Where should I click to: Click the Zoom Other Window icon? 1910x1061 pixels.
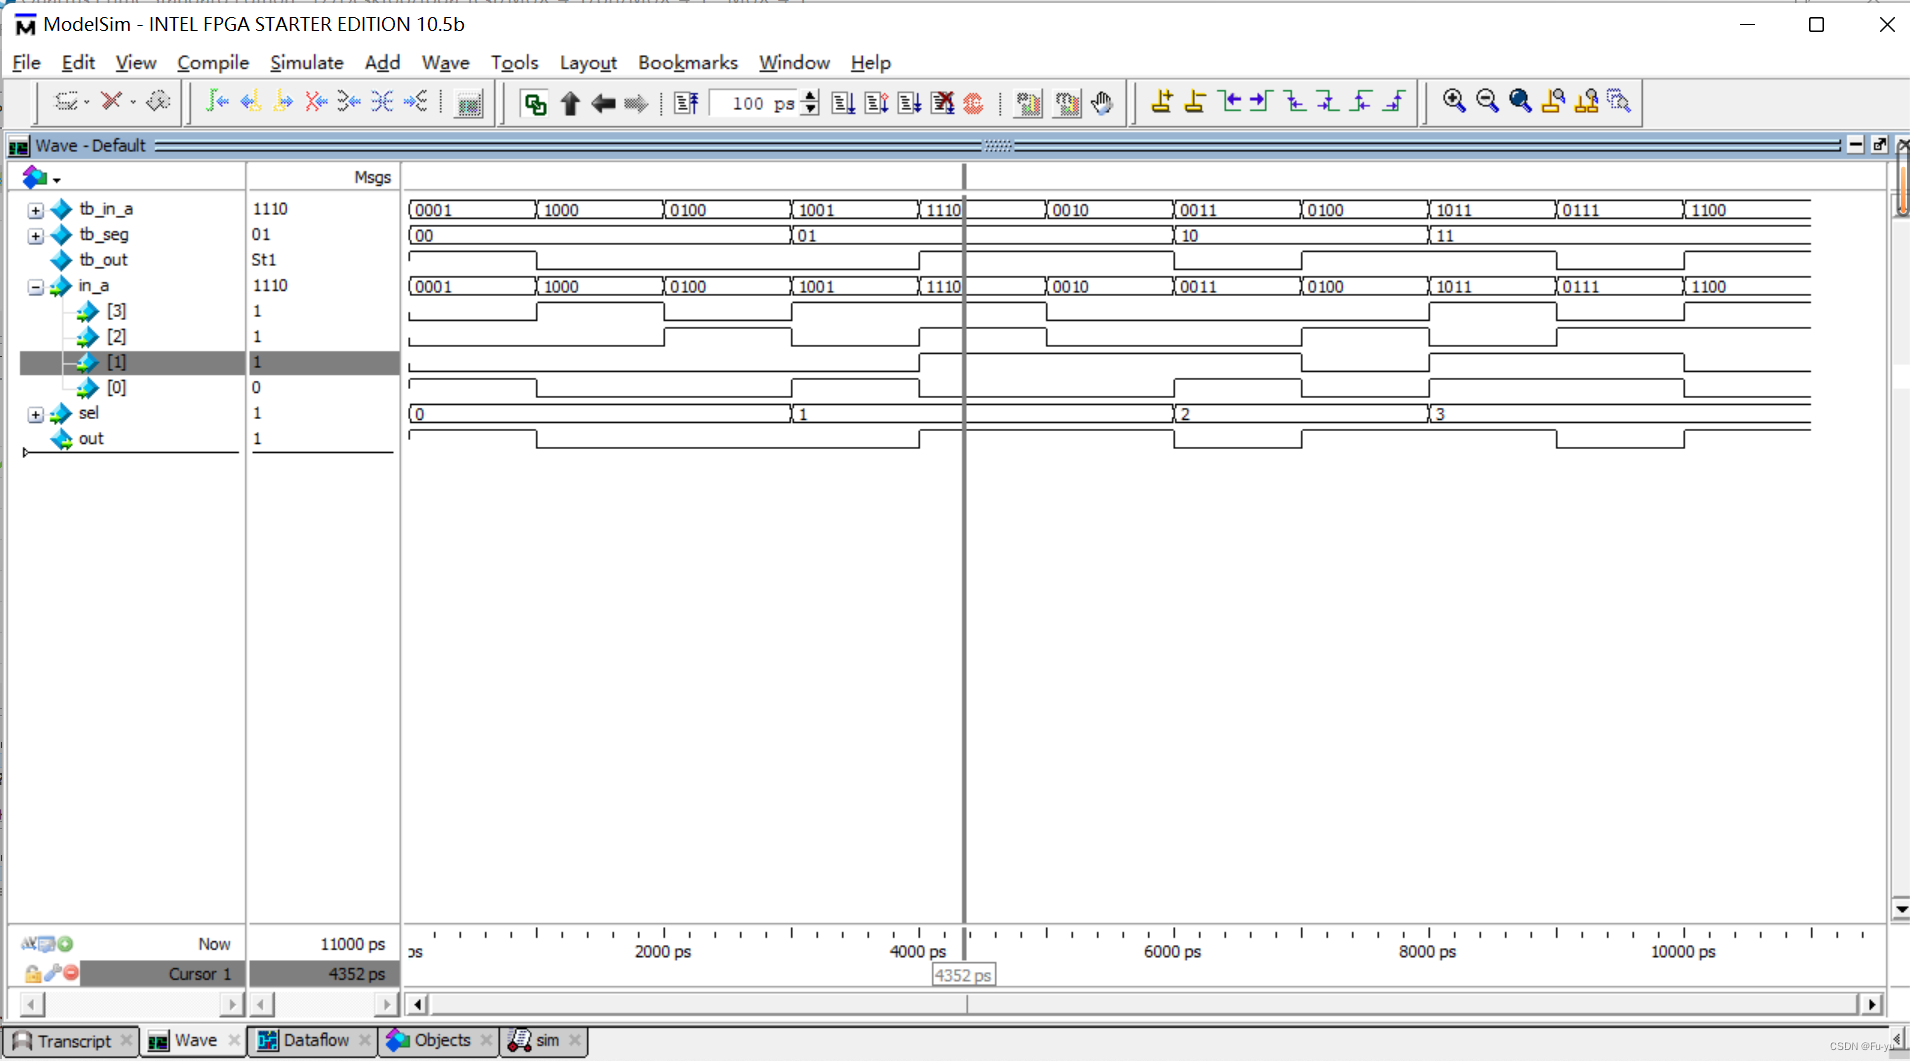pyautogui.click(x=1619, y=101)
